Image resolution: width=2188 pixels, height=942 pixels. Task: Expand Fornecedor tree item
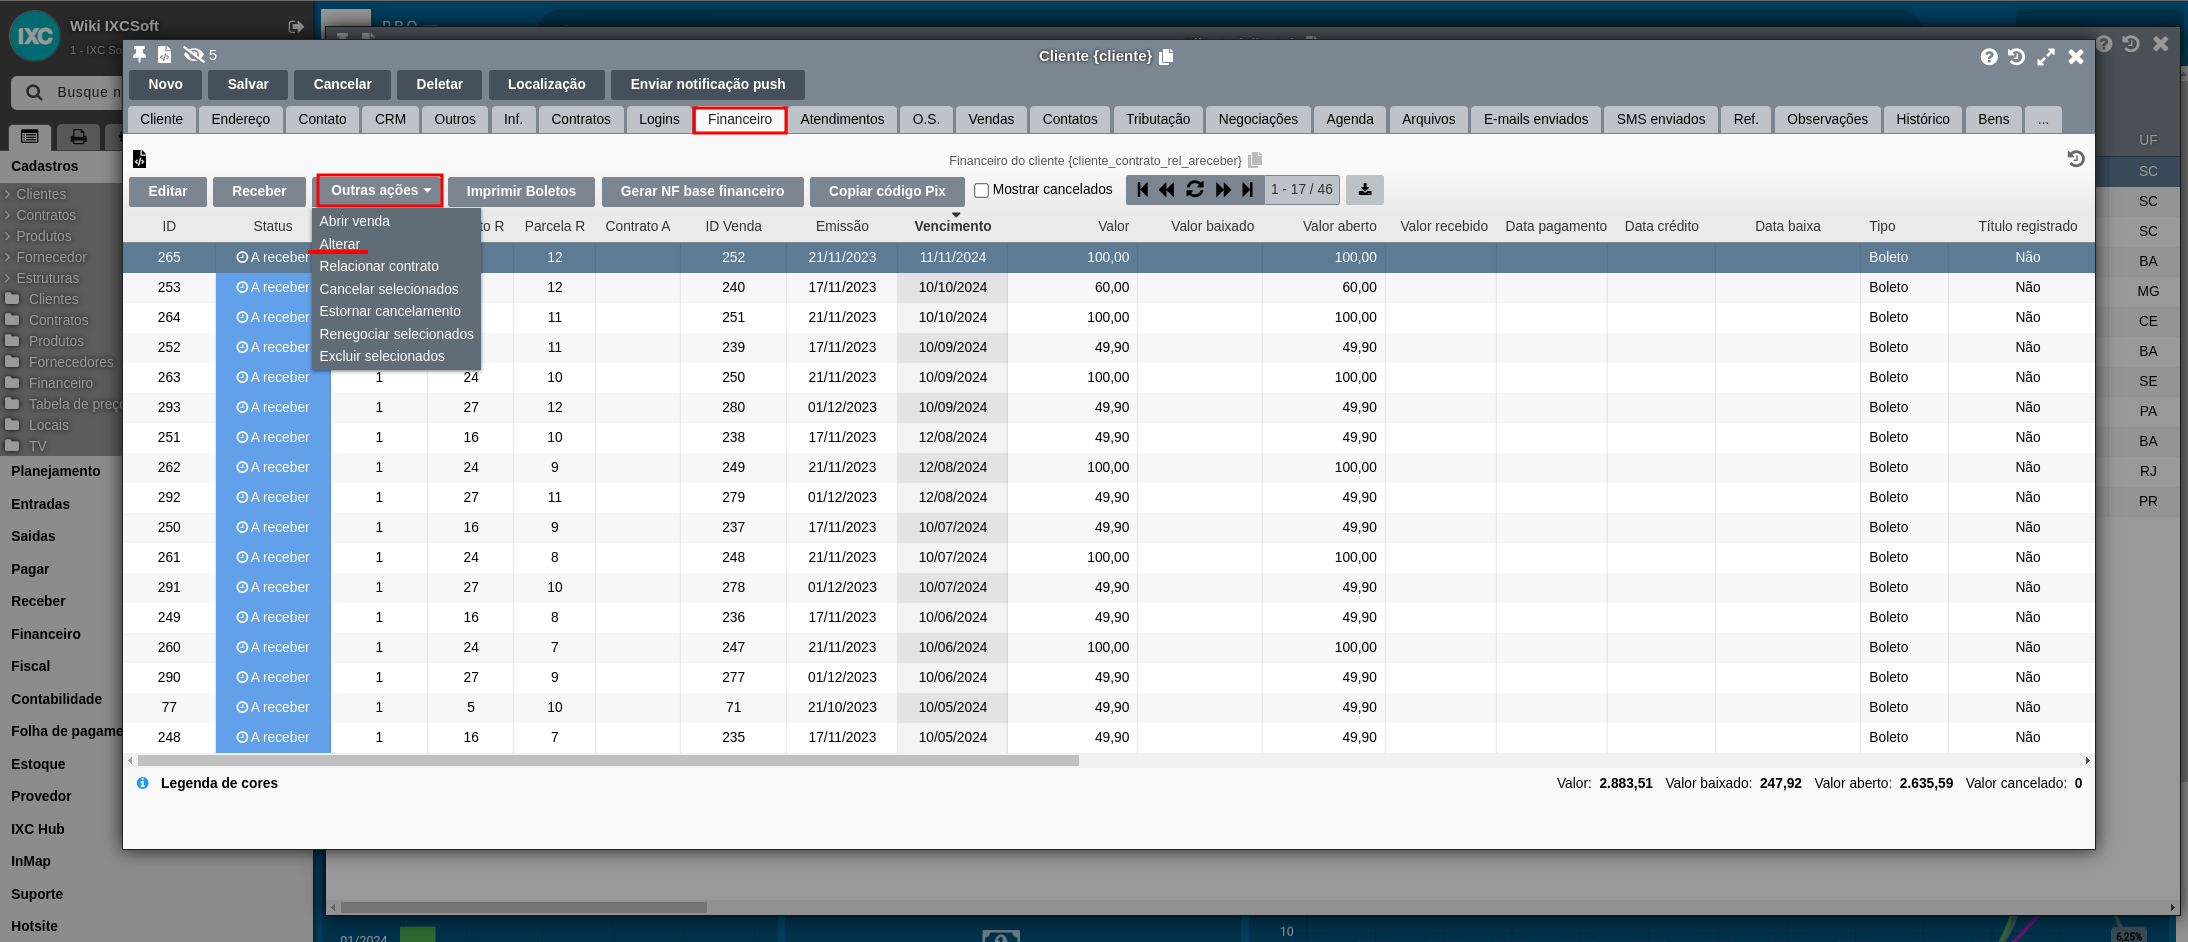[45, 257]
